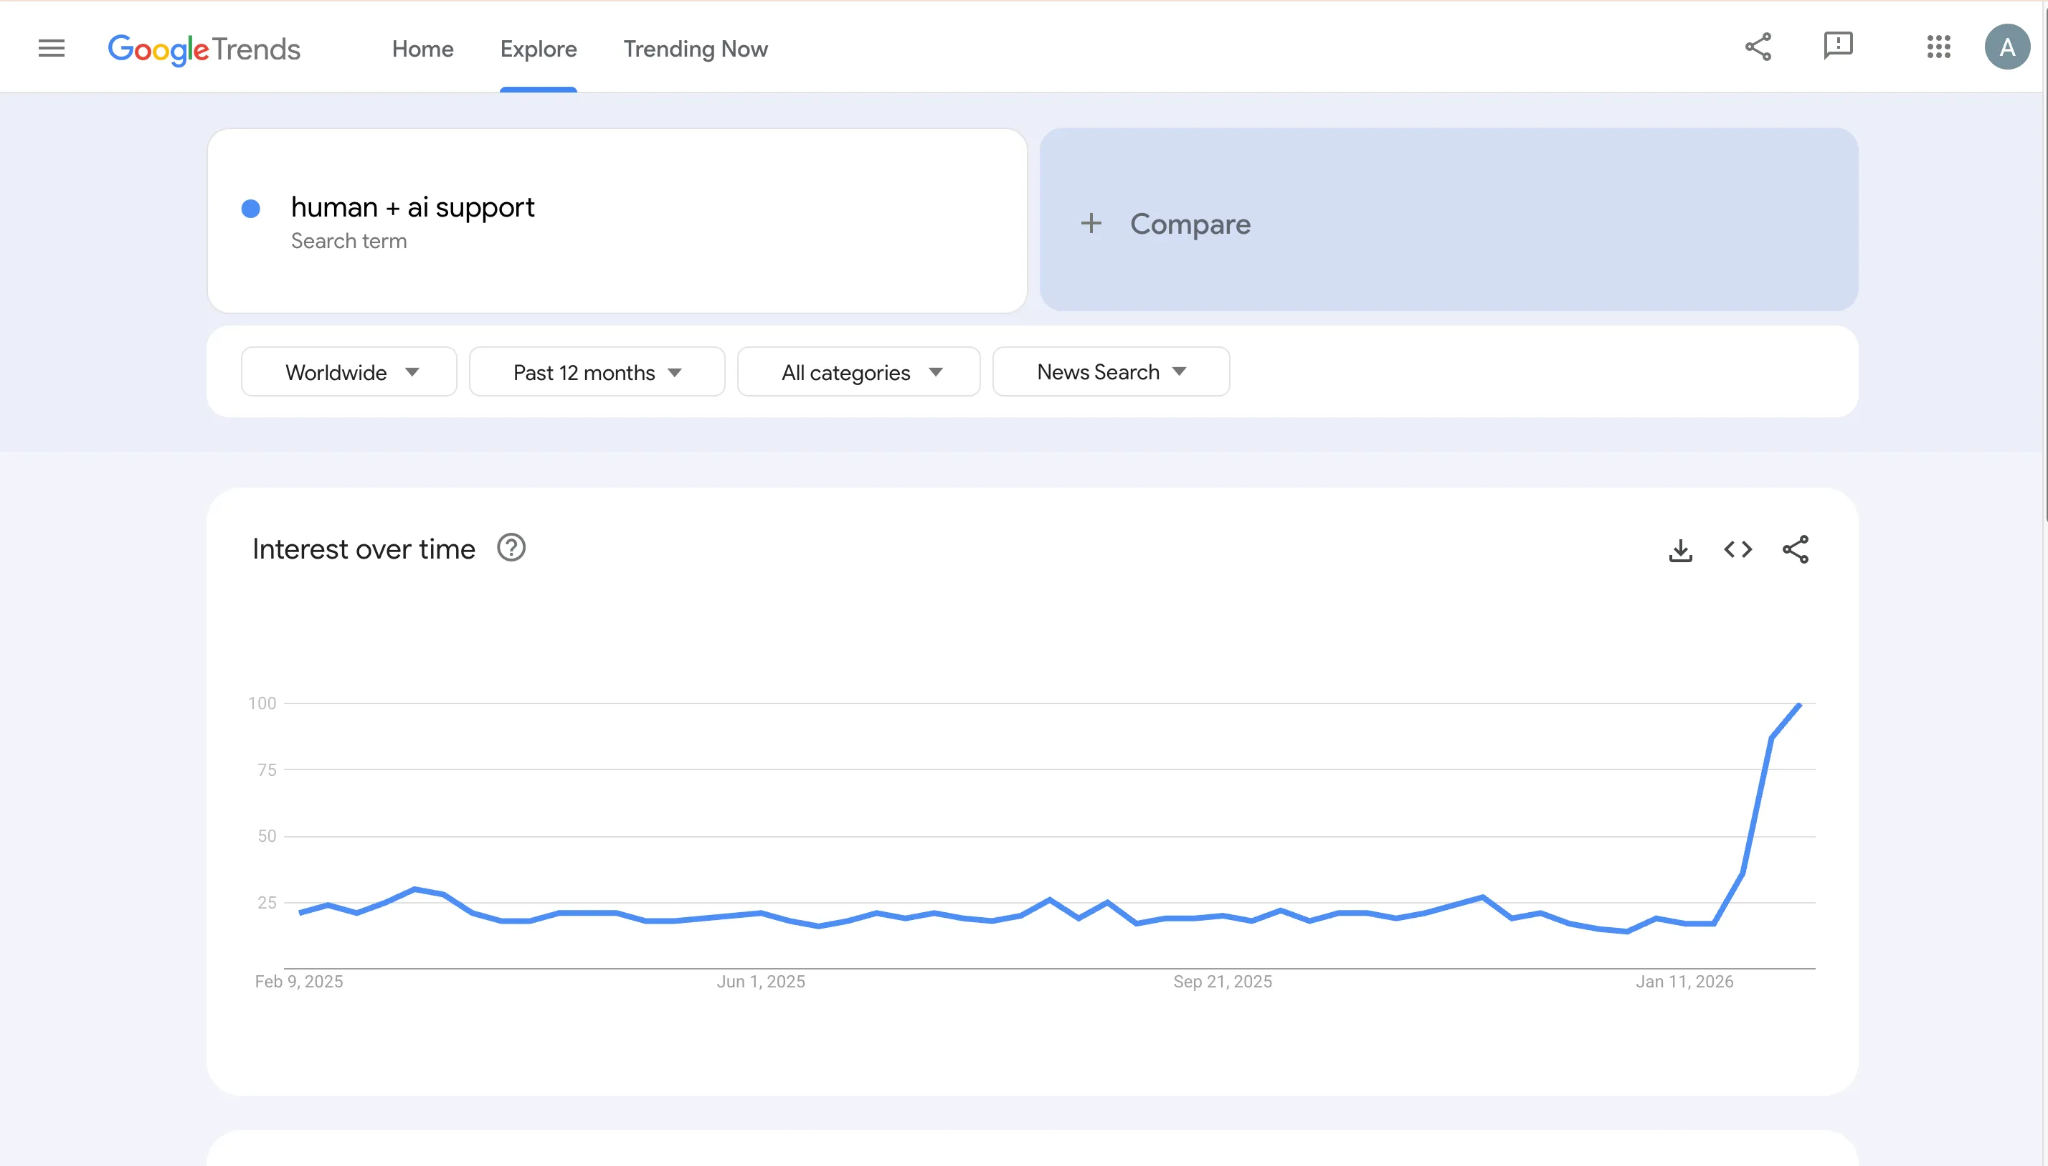Edit the 'human + ai support' search term
2048x1166 pixels.
click(x=413, y=207)
